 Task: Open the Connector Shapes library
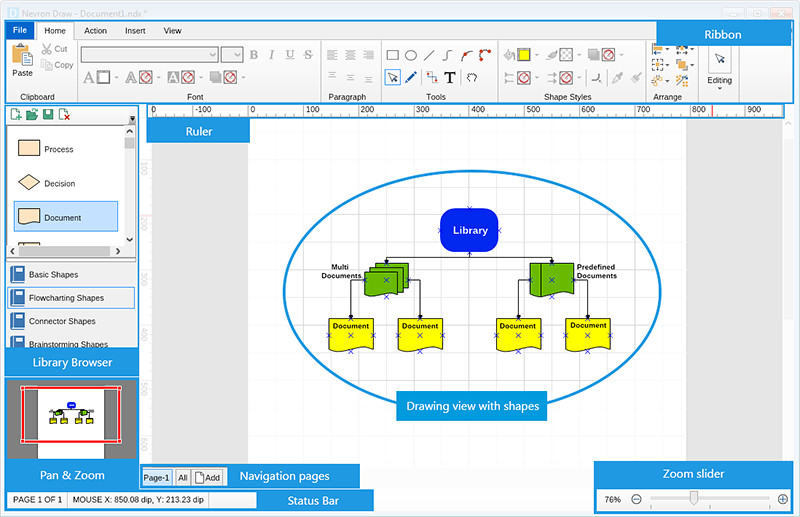tap(72, 321)
